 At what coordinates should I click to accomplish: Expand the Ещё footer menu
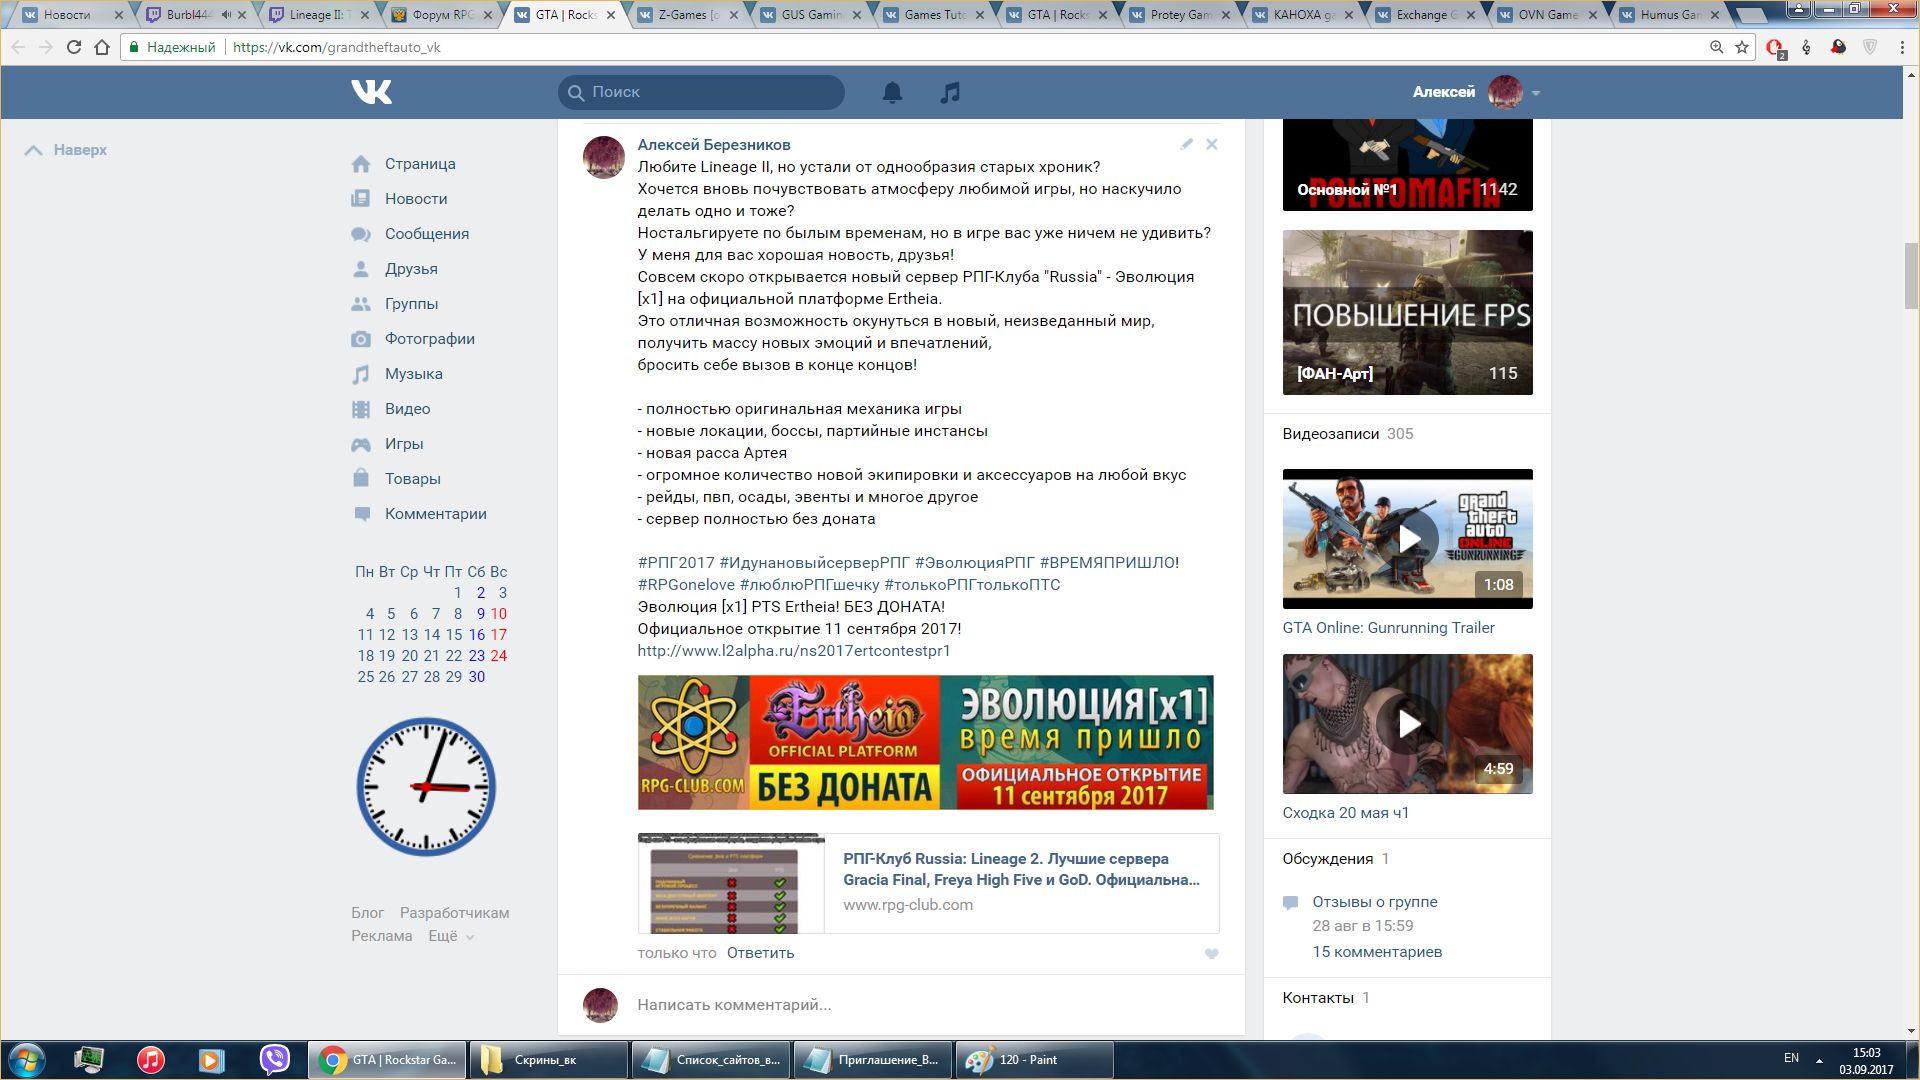coord(451,936)
